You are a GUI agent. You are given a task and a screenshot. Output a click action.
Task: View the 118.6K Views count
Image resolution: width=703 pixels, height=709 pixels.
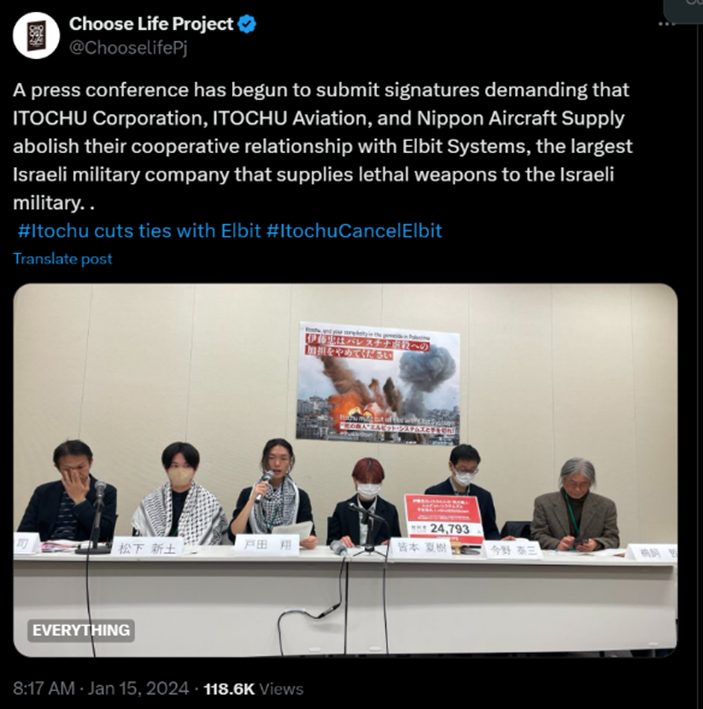[253, 689]
